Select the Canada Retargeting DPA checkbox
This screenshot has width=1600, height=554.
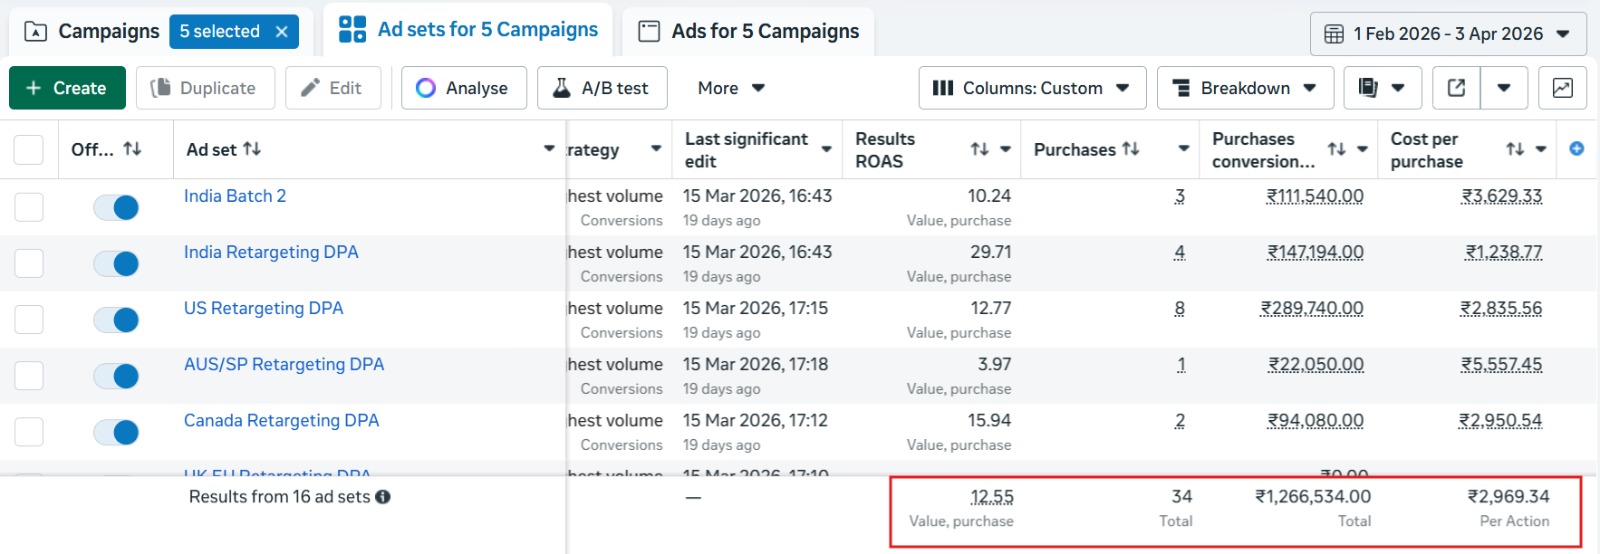(29, 432)
